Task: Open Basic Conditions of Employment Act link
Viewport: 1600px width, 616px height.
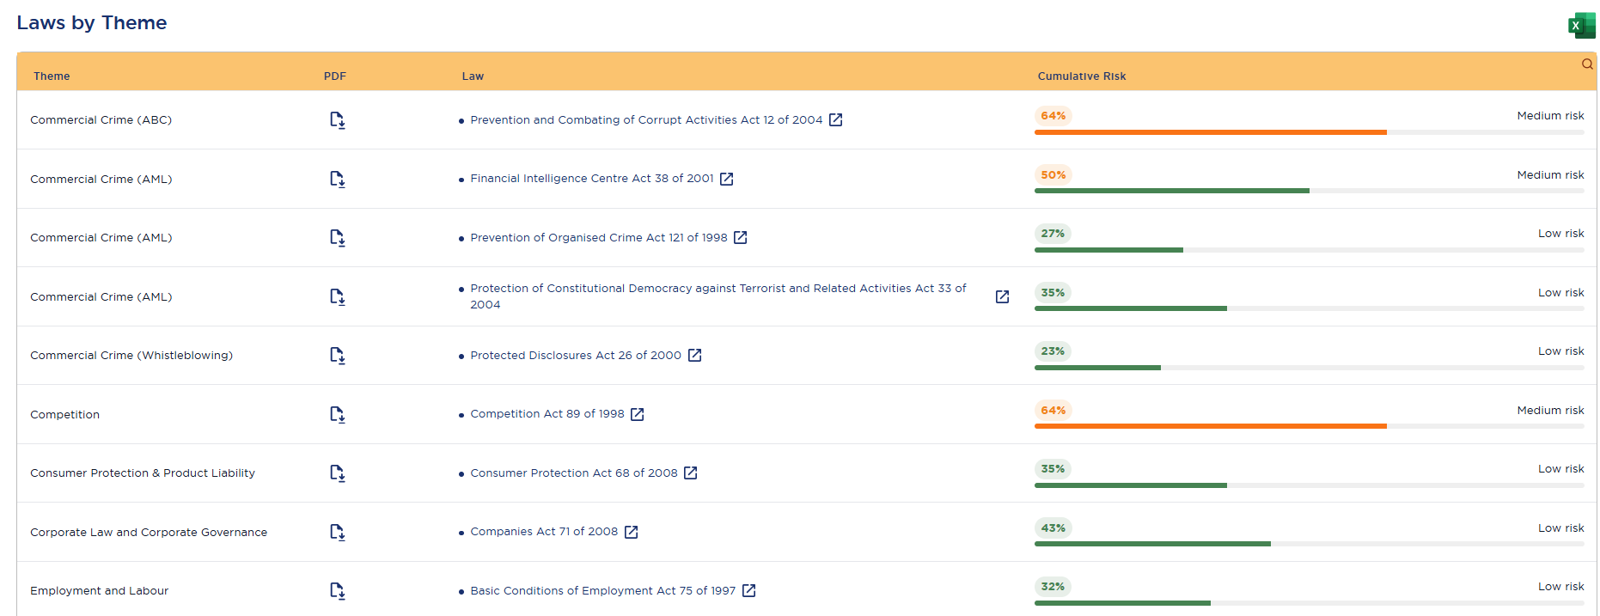Action: point(603,591)
